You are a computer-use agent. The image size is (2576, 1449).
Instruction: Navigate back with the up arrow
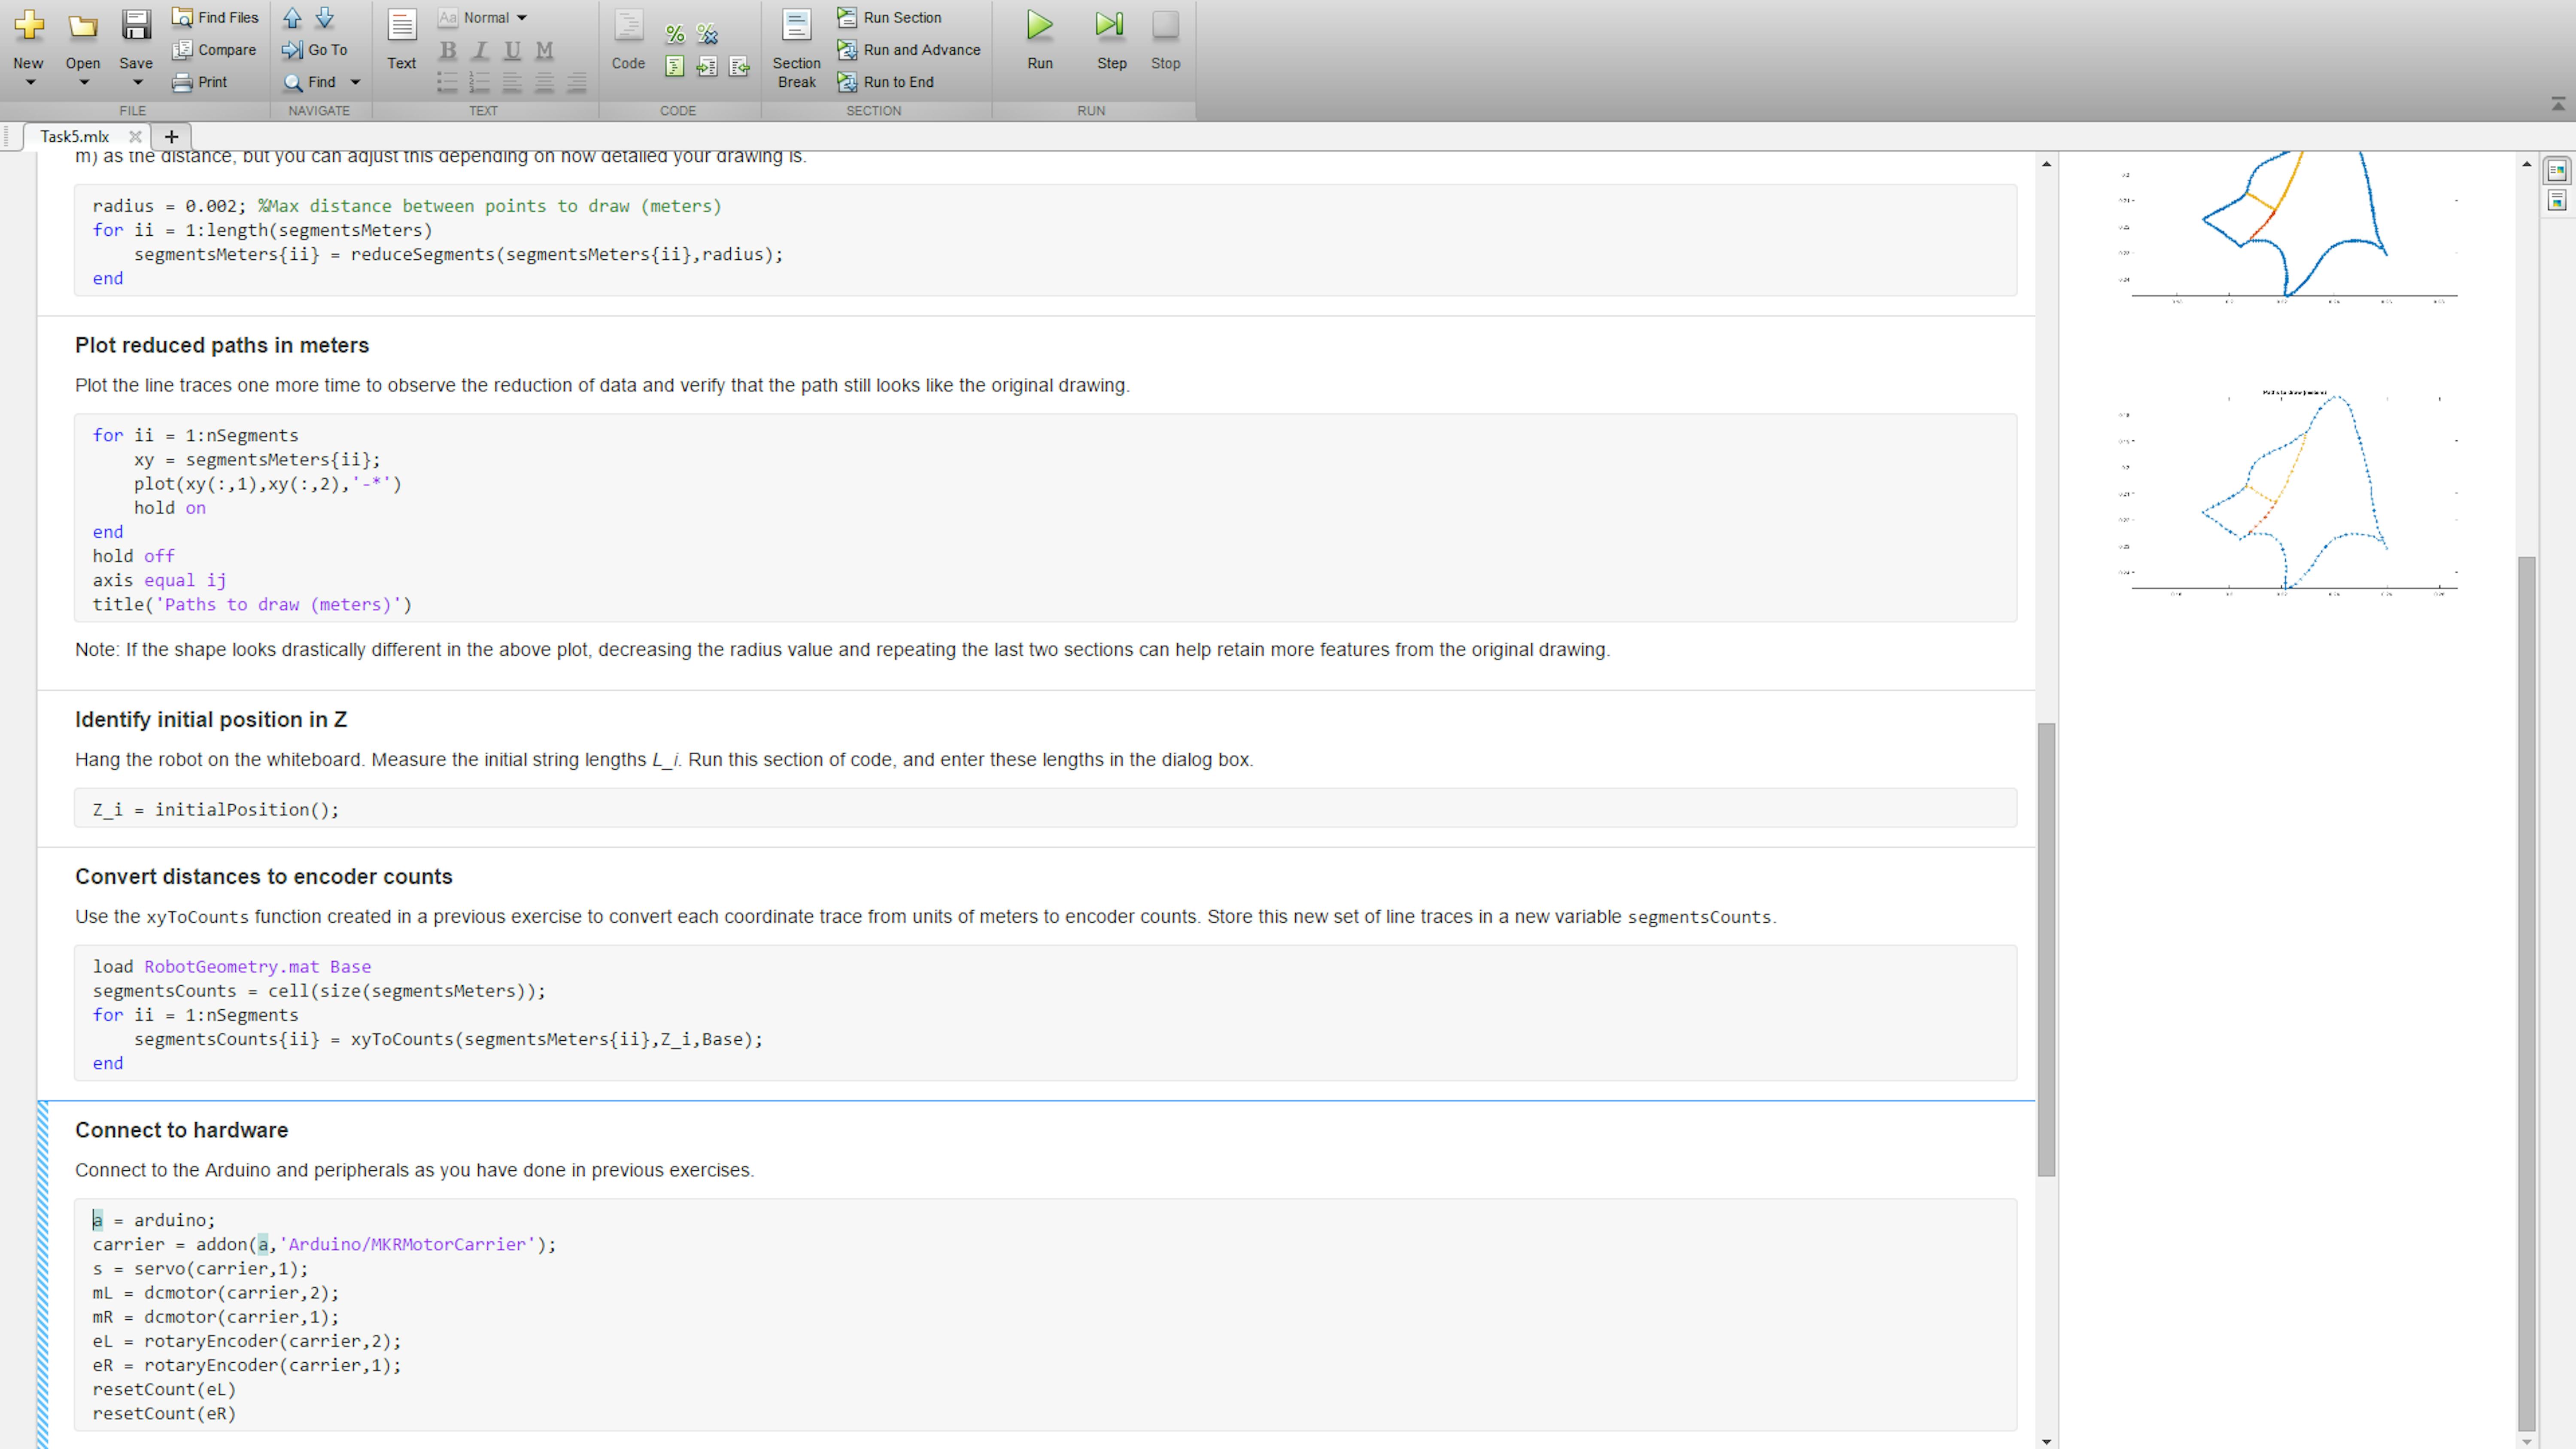292,17
